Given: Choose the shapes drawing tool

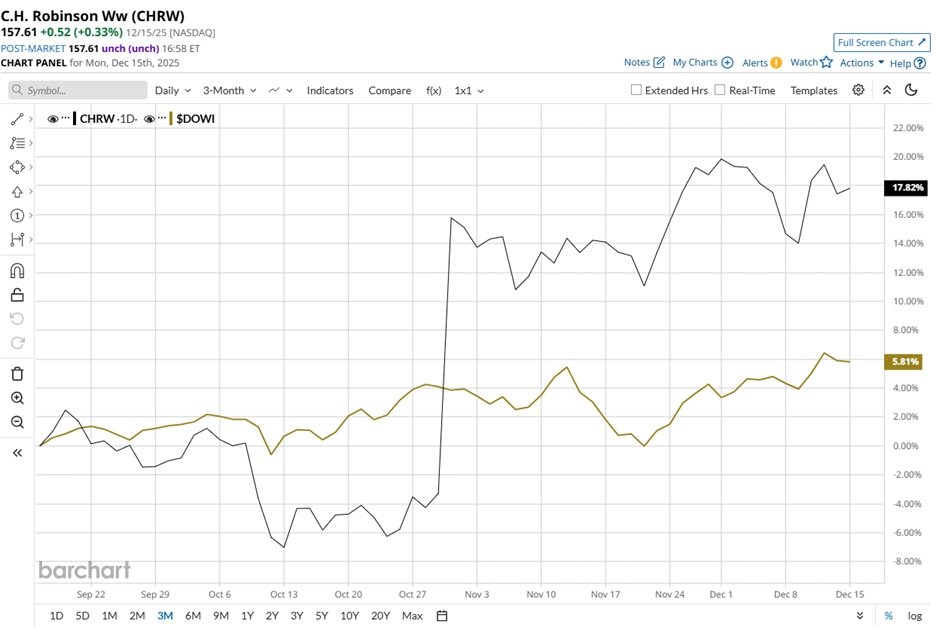Looking at the screenshot, I should click(17, 167).
